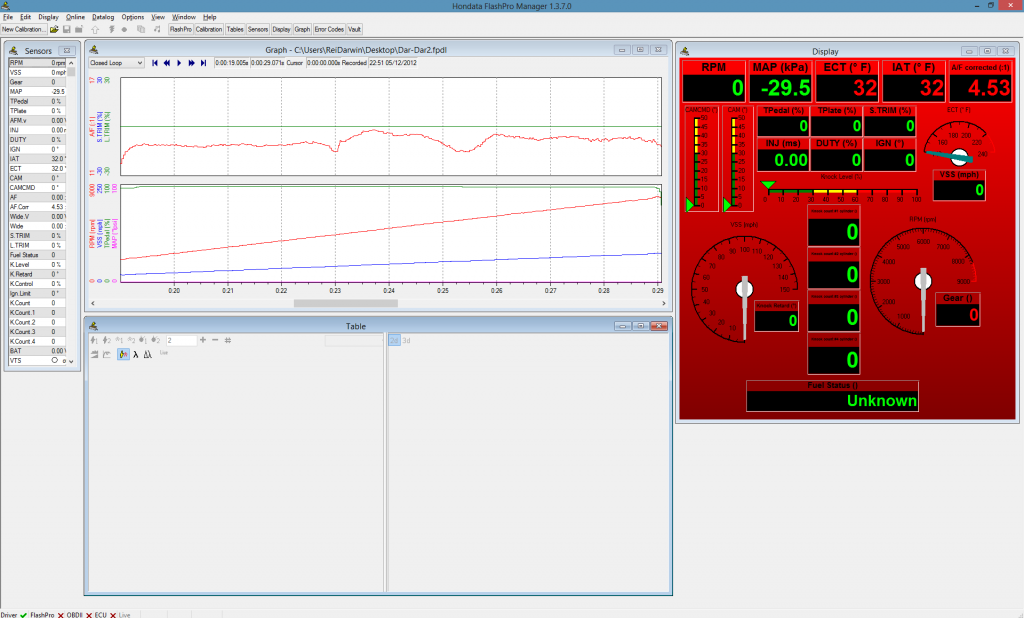Click the upload arrow icon in toolbar
1024x618 pixels.
coord(95,29)
